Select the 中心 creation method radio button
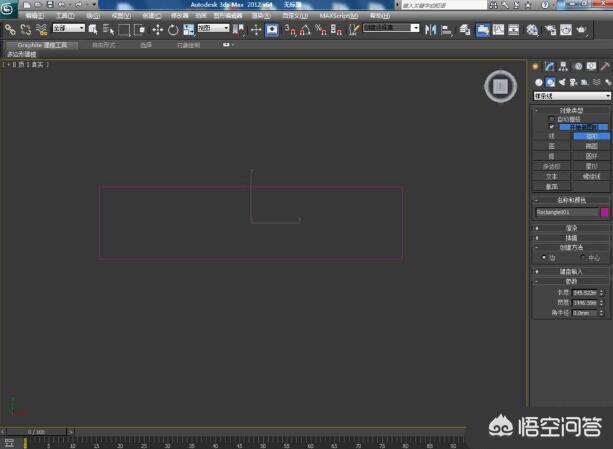This screenshot has height=449, width=613. point(582,257)
